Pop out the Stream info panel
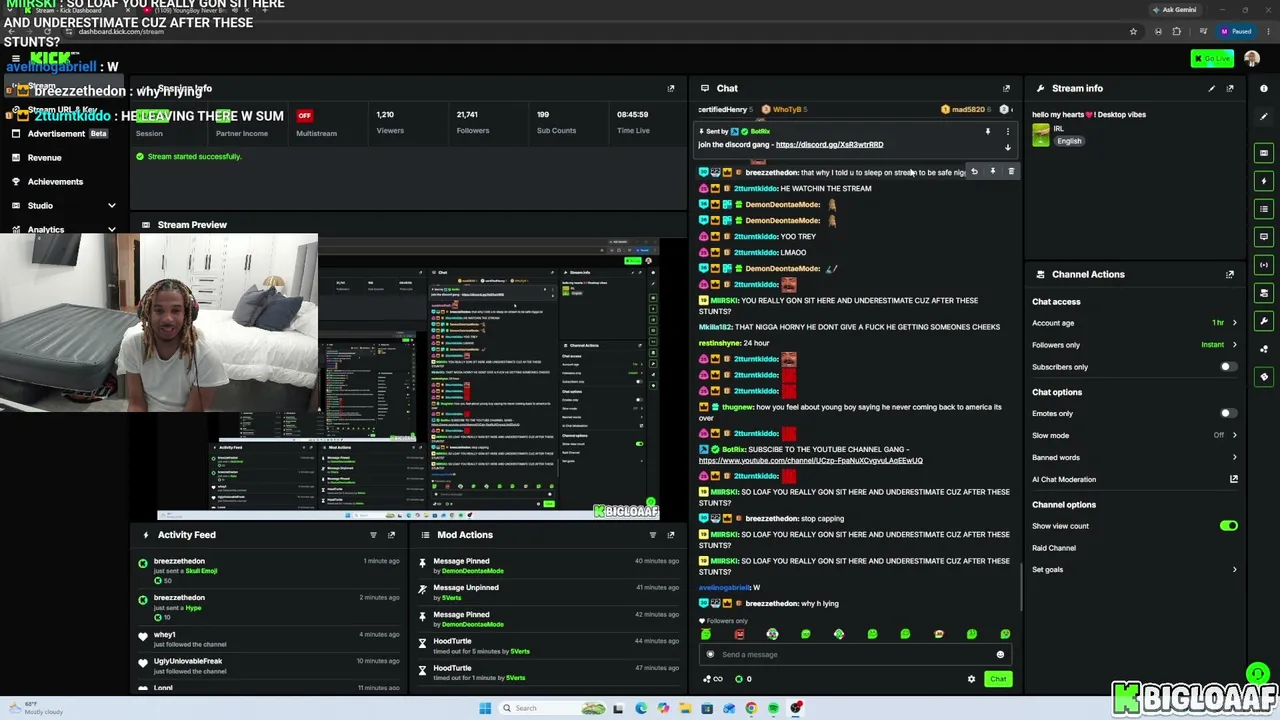This screenshot has width=1280, height=720. (x=1230, y=88)
